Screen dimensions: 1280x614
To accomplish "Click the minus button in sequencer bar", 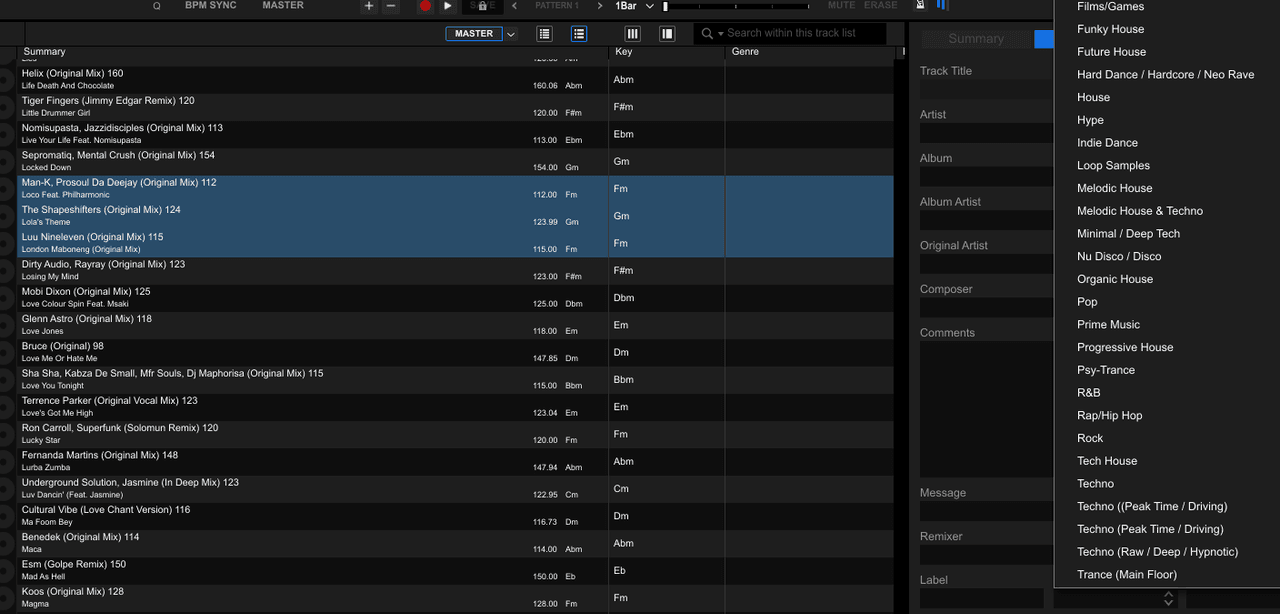I will (390, 6).
